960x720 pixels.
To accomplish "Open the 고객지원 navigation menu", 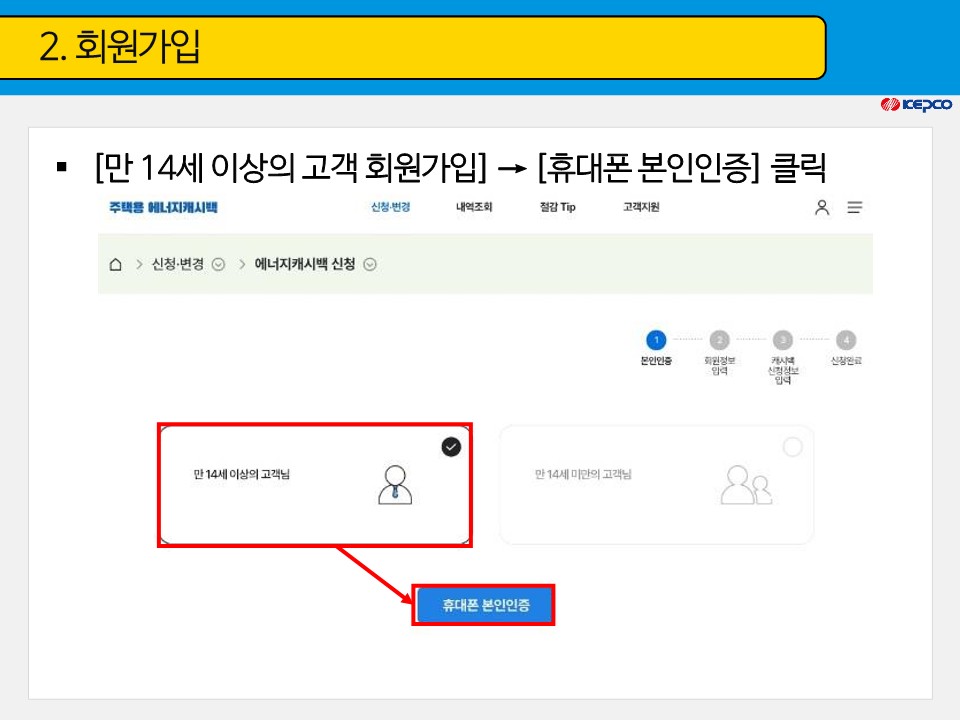I will tap(641, 207).
